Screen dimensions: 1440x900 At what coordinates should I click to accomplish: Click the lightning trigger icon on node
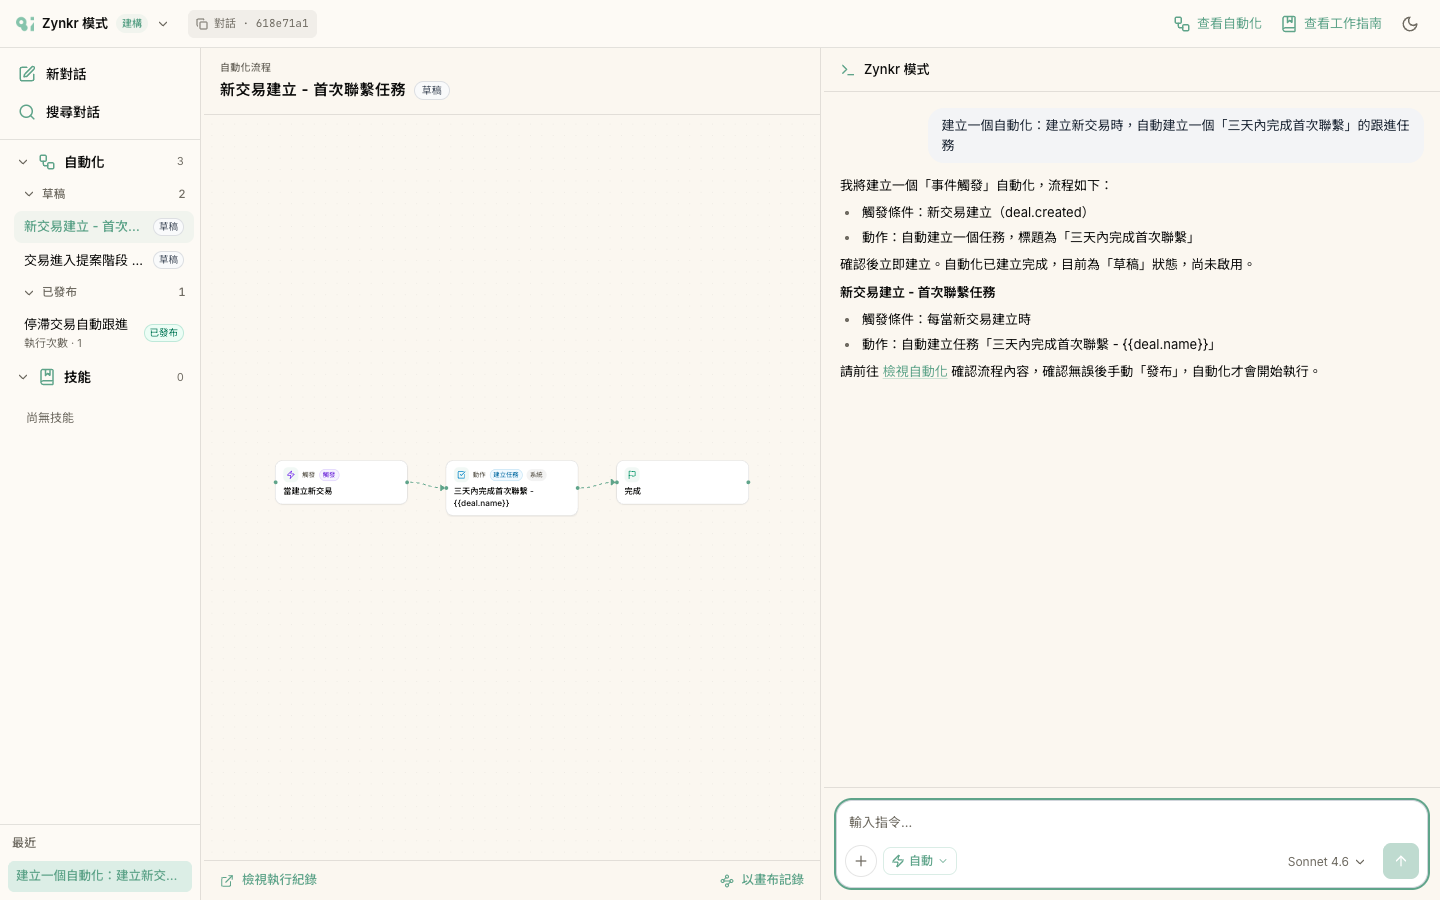click(291, 475)
